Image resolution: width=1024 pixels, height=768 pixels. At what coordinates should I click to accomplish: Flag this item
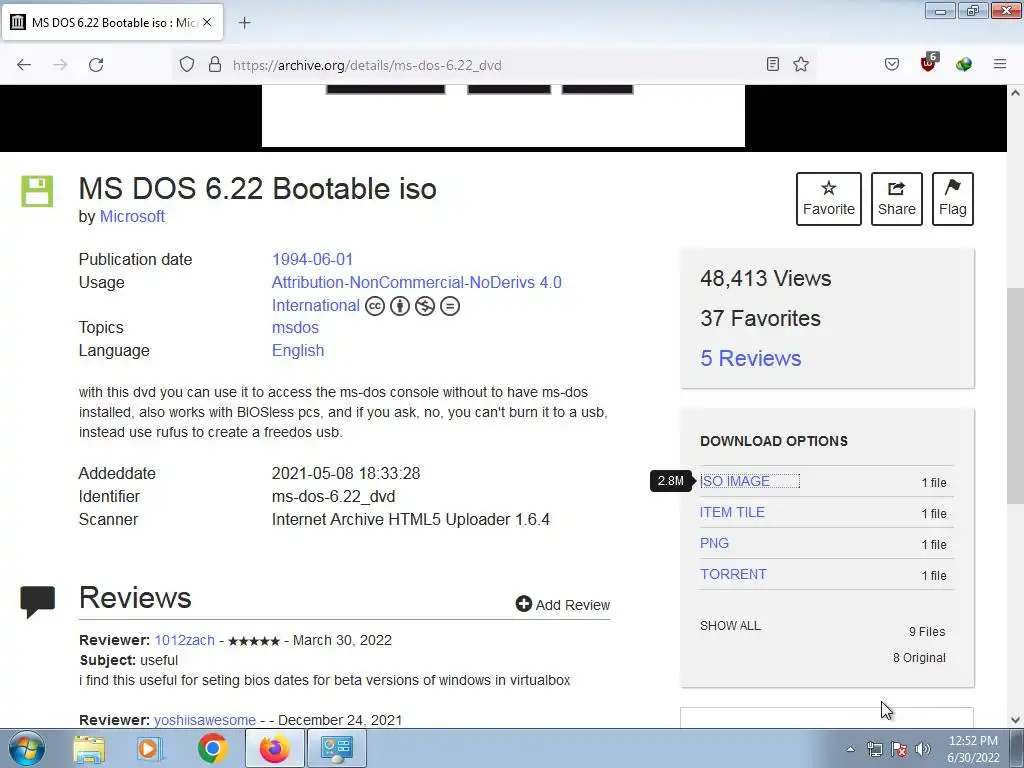coord(953,199)
